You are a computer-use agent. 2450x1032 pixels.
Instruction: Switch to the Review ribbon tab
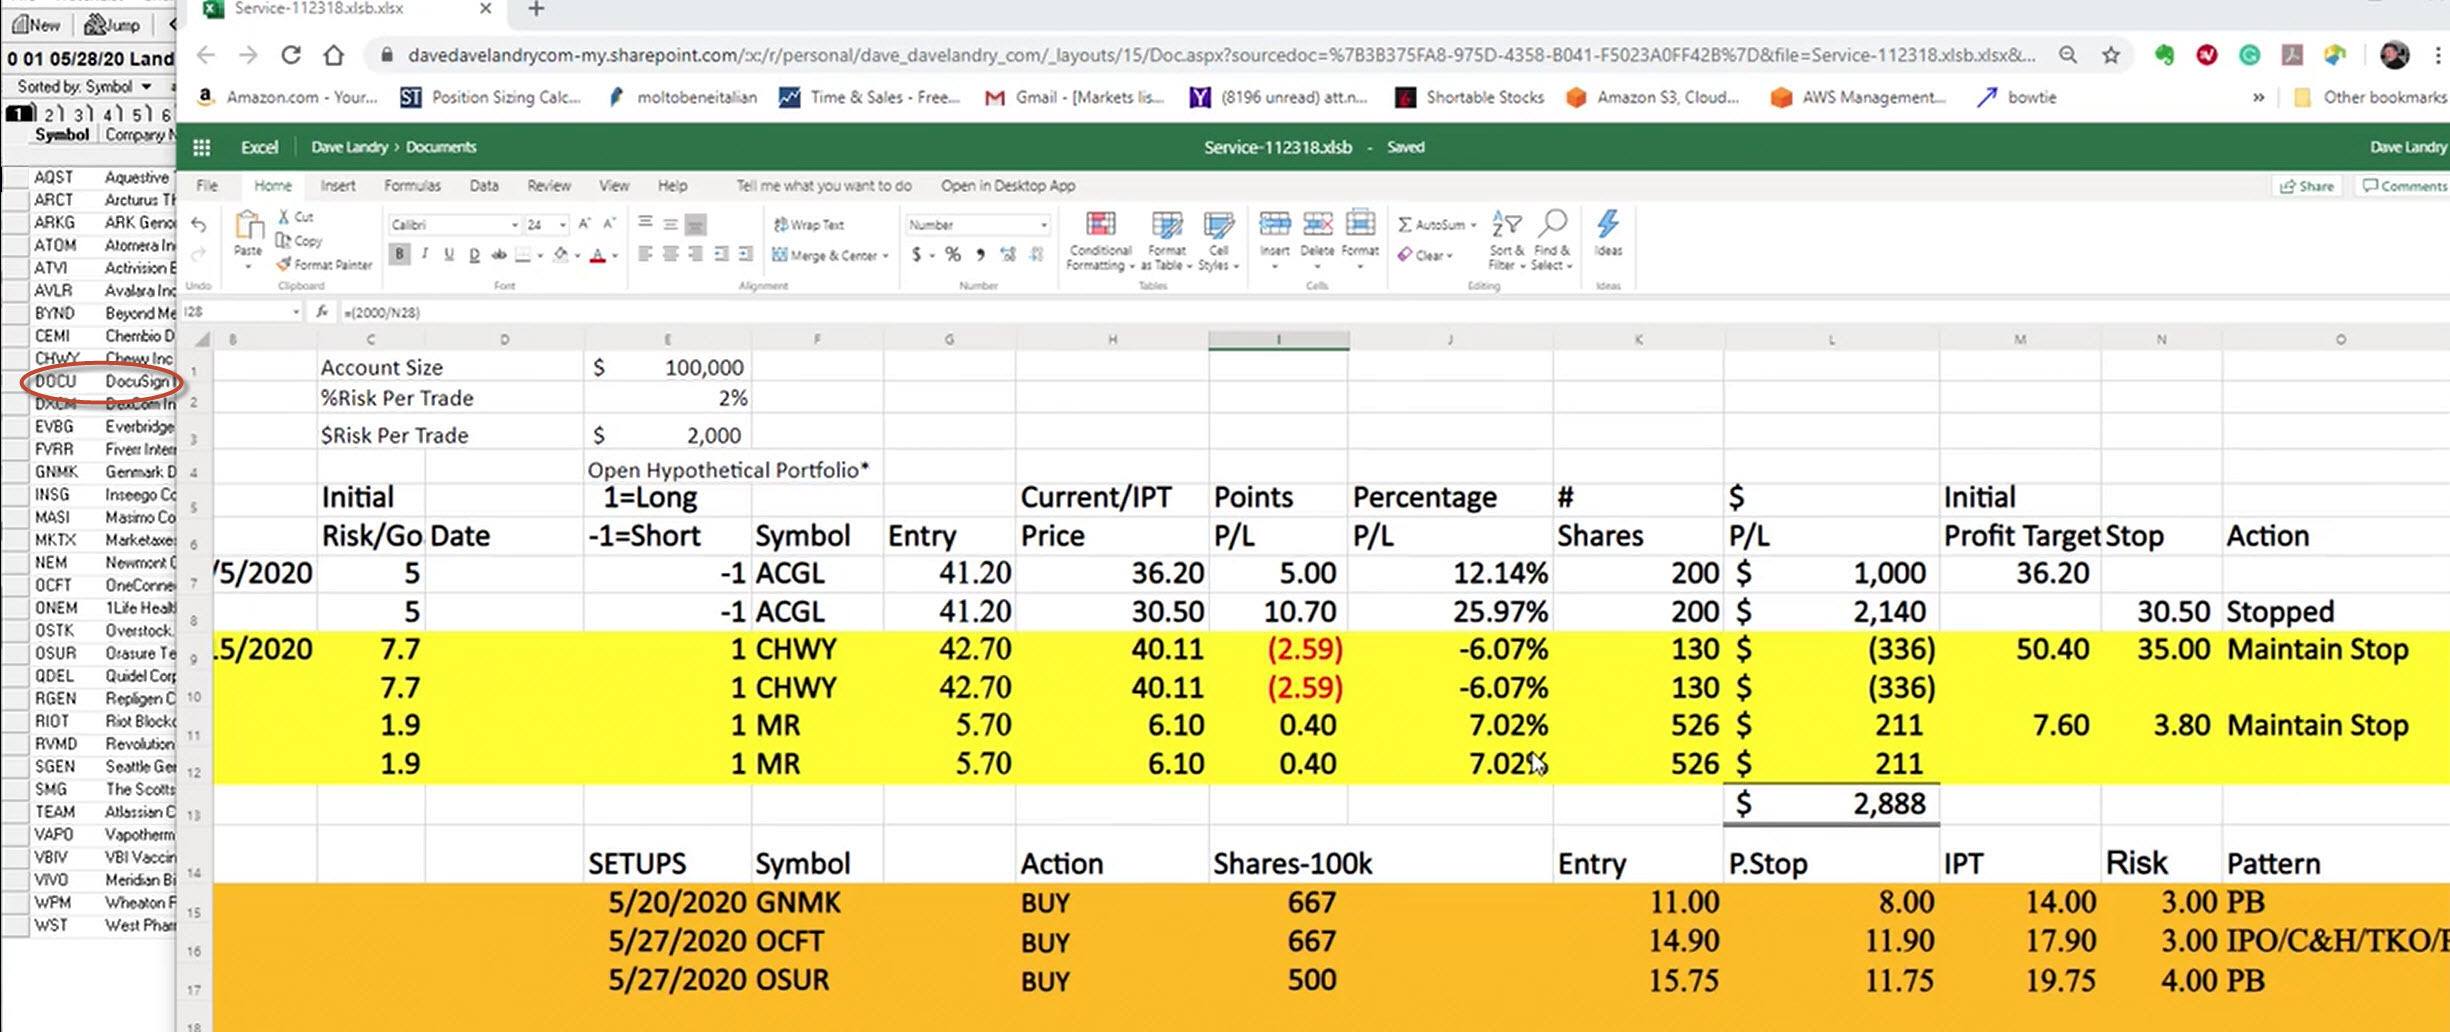pos(549,186)
